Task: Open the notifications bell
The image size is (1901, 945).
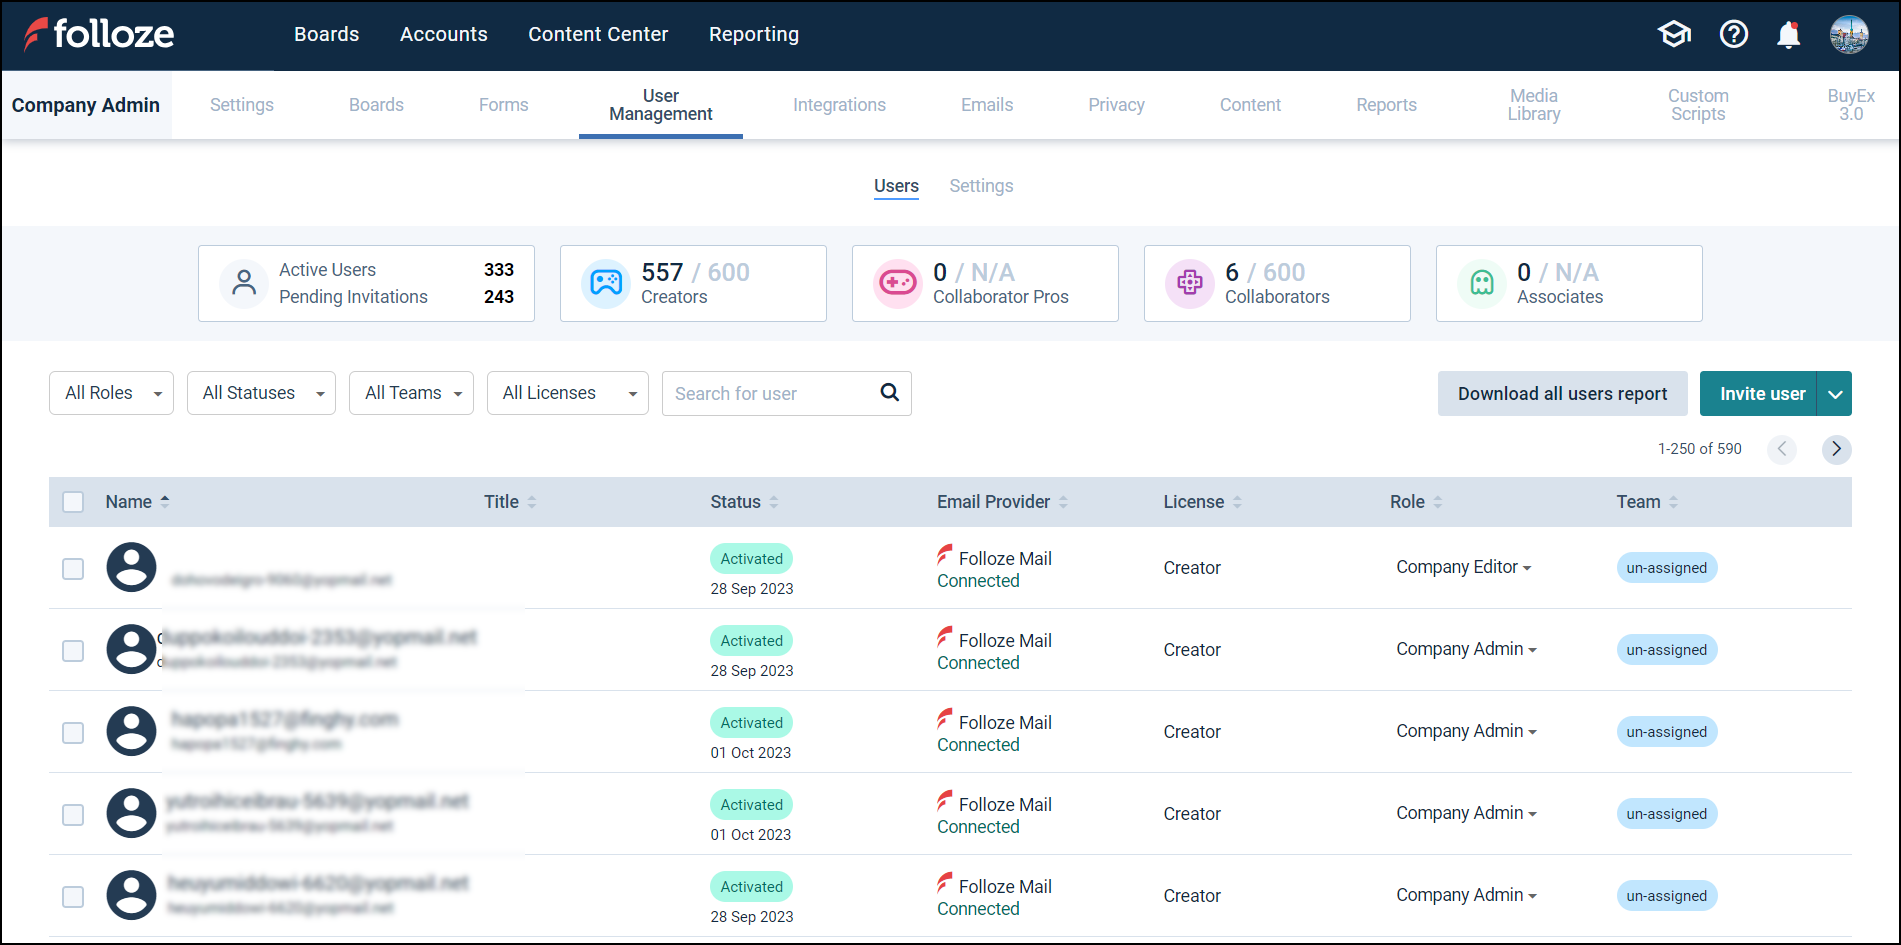Action: pyautogui.click(x=1788, y=35)
